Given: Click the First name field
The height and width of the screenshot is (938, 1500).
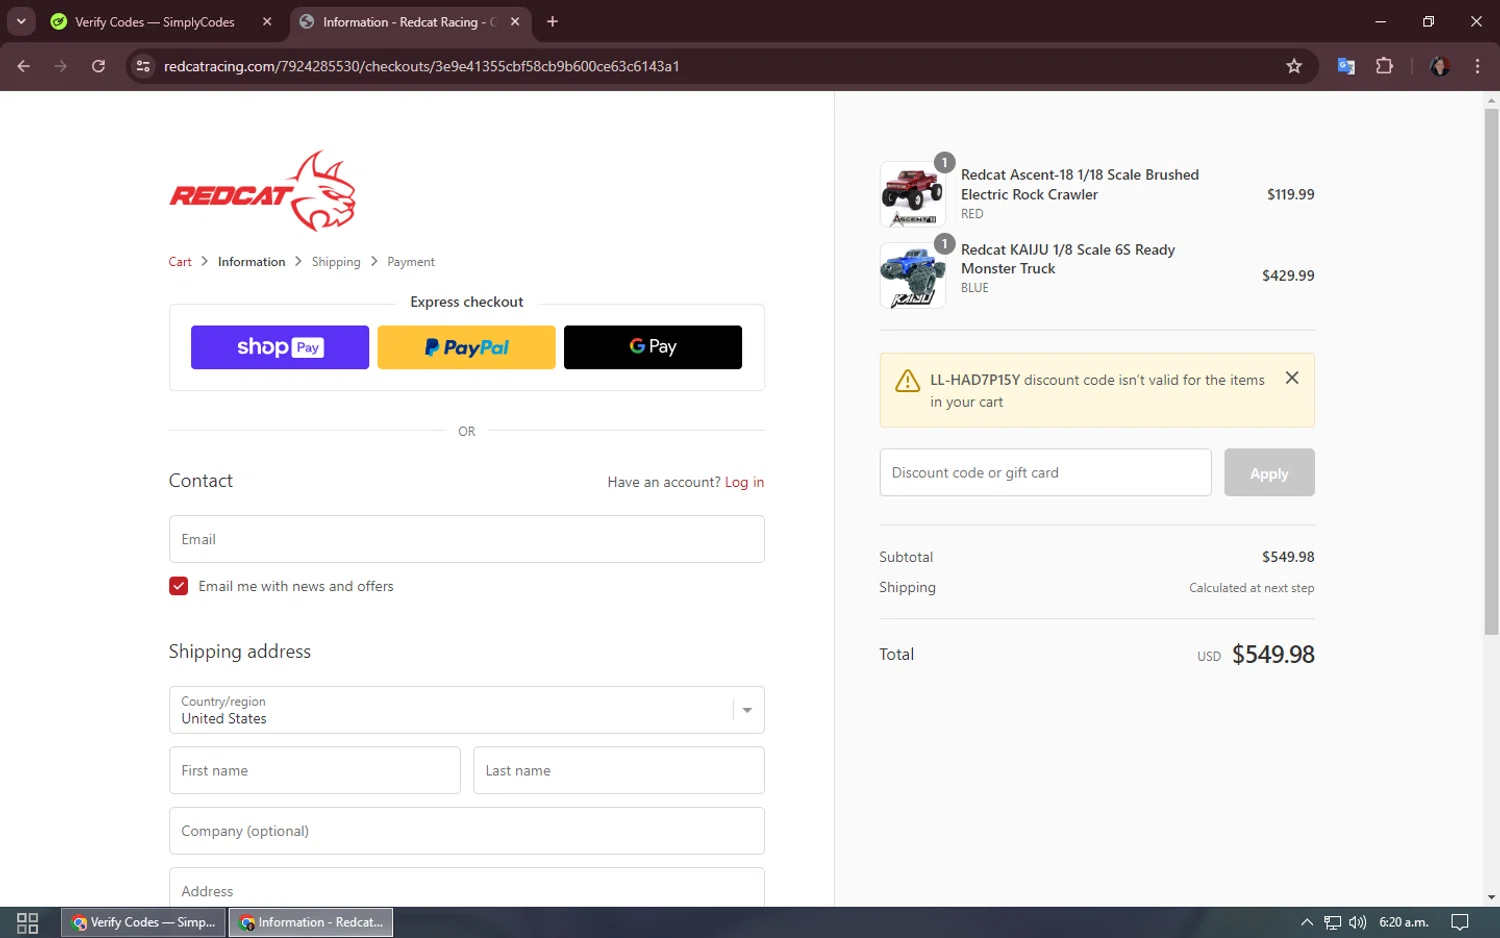Looking at the screenshot, I should click(315, 770).
